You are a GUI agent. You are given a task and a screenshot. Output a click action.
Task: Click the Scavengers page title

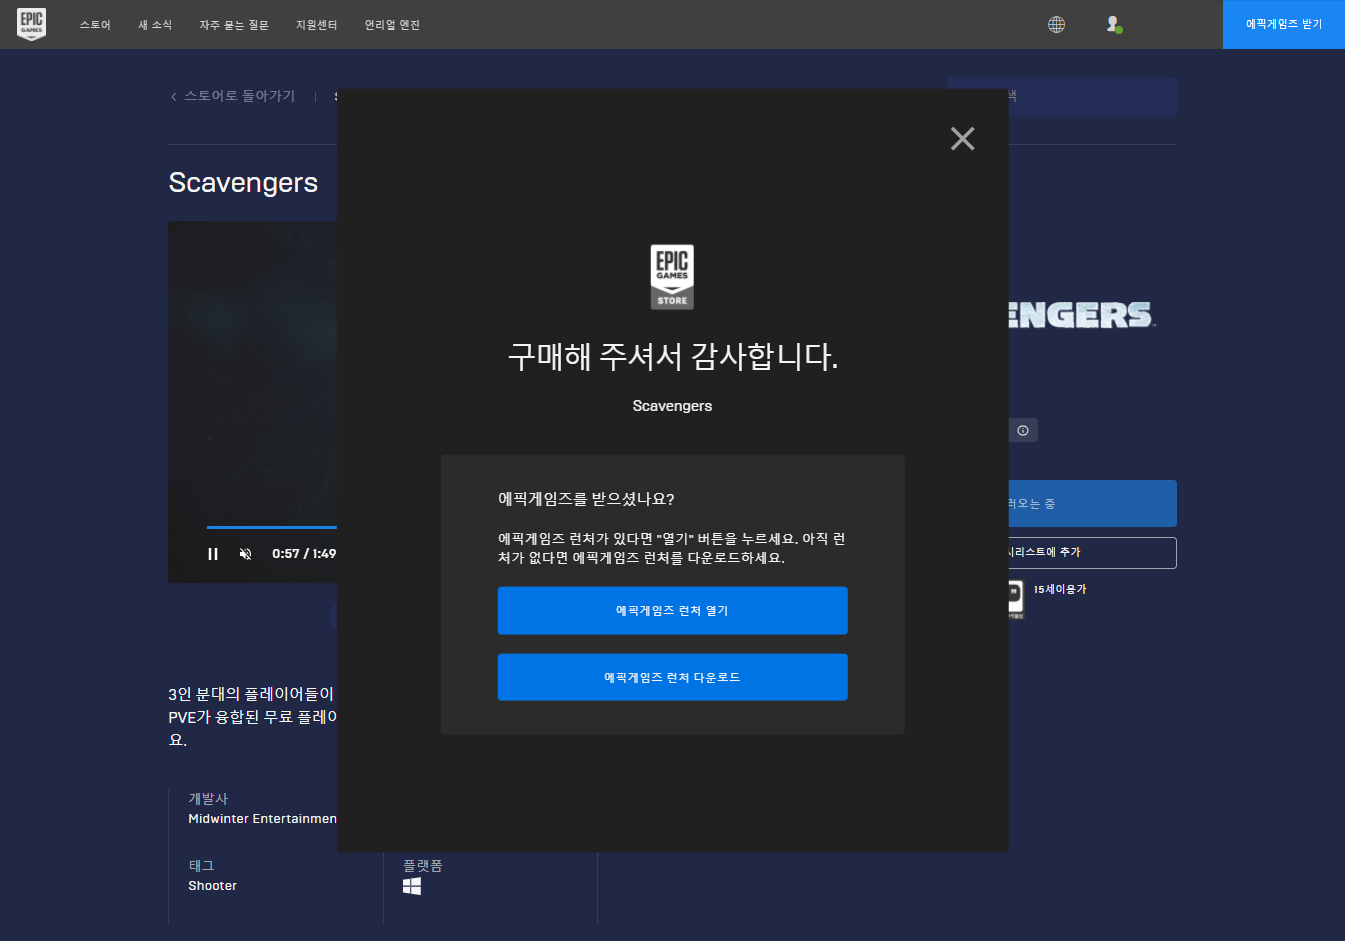pyautogui.click(x=243, y=183)
